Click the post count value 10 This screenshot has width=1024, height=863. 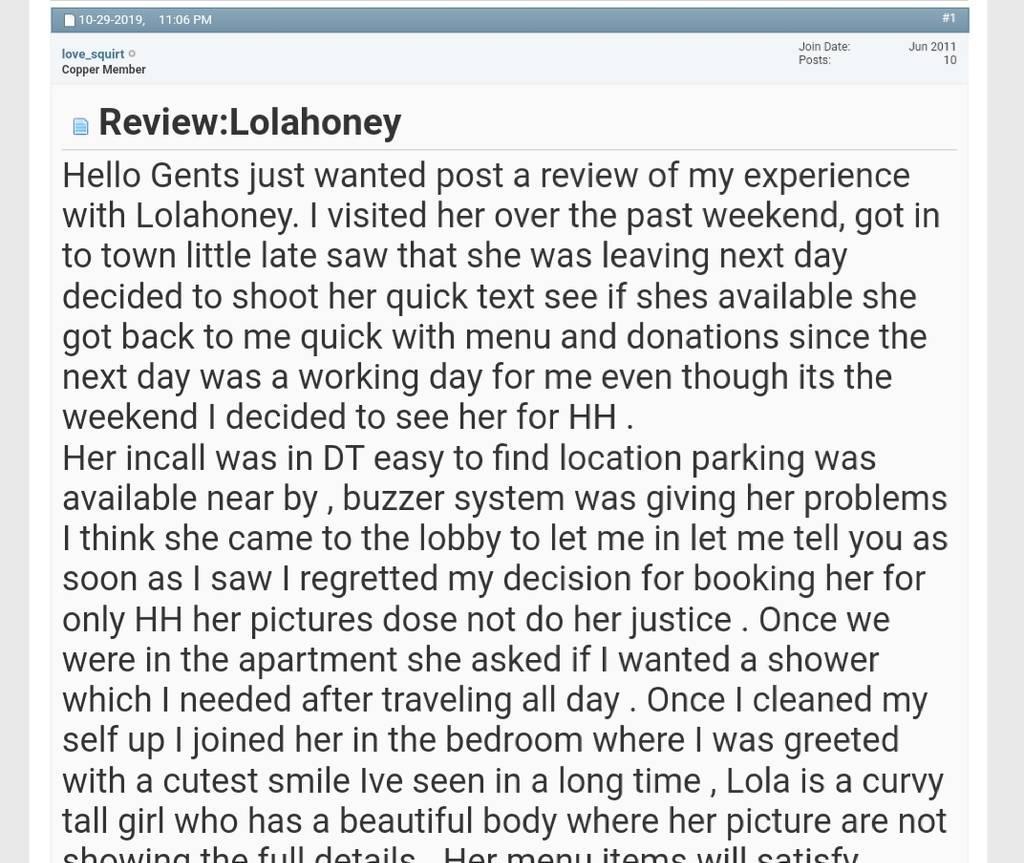click(x=950, y=60)
